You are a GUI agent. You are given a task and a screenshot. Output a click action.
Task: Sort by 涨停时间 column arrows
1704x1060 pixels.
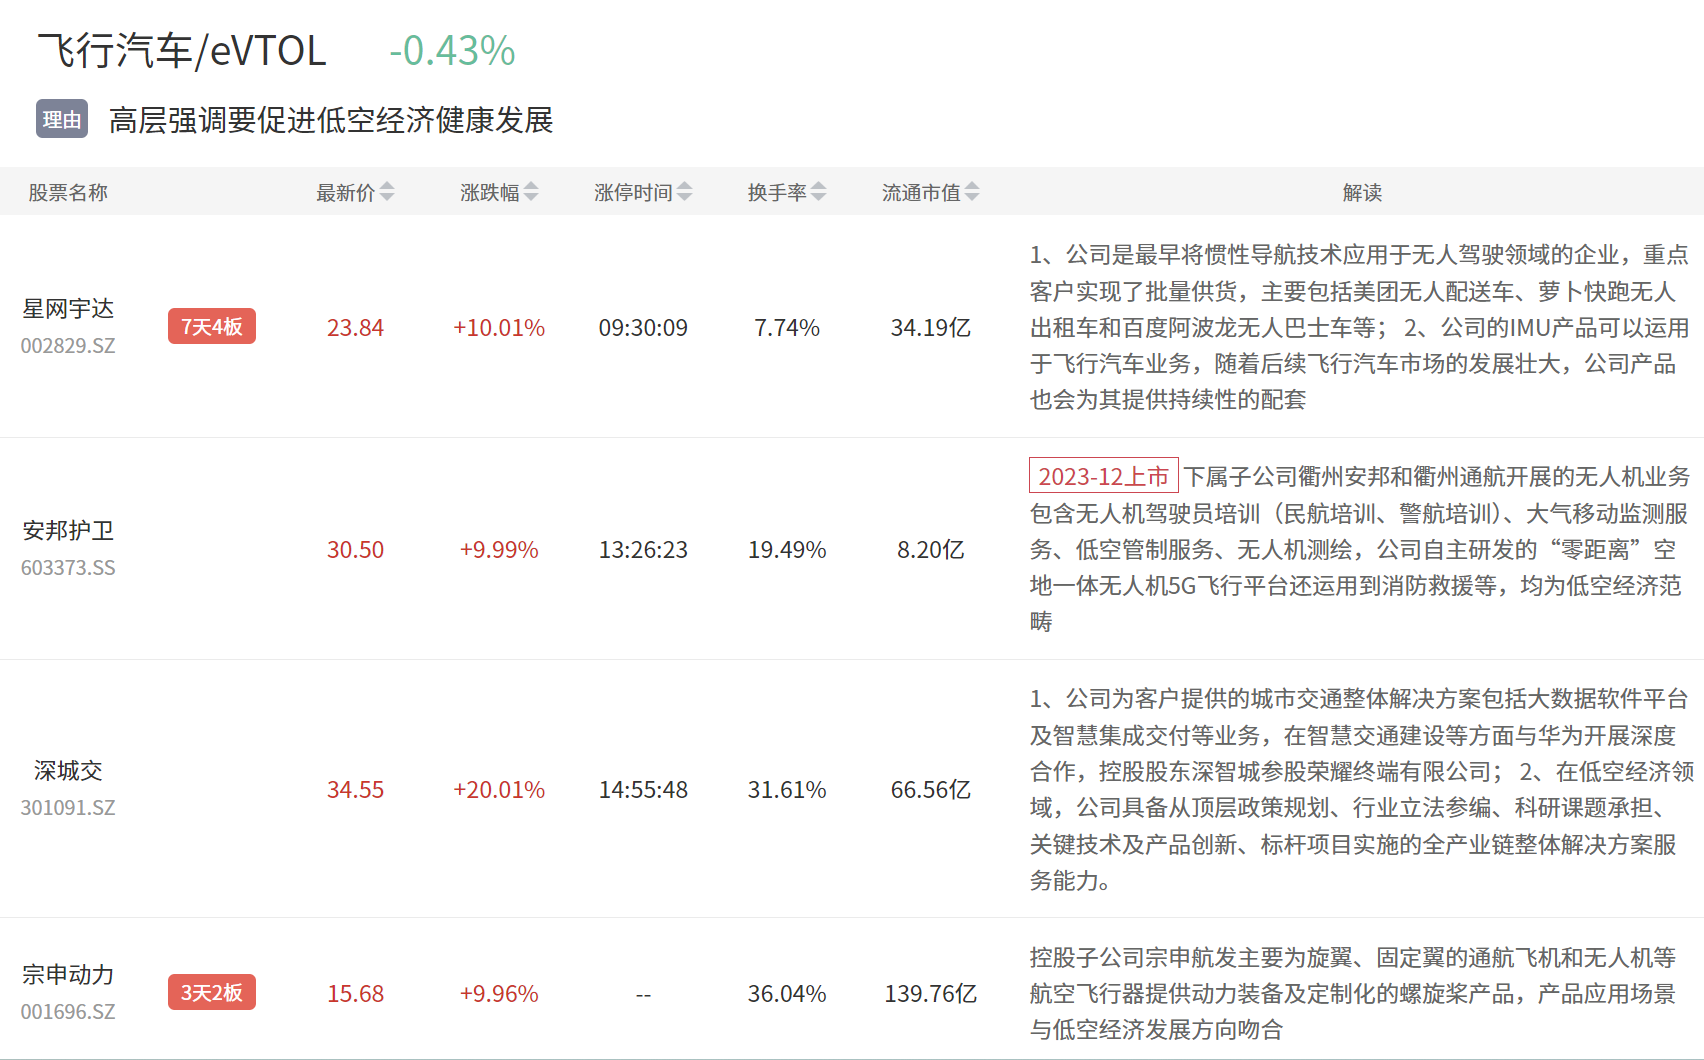coord(684,192)
